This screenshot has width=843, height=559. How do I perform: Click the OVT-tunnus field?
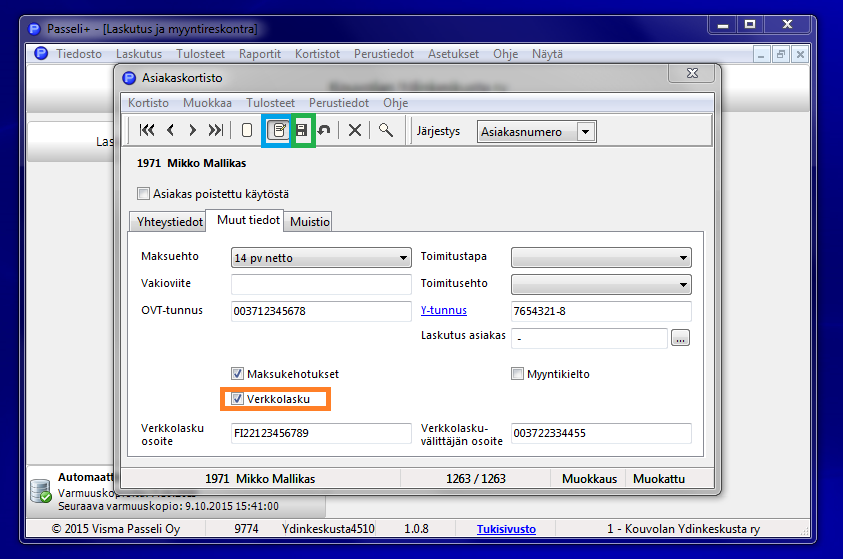(321, 311)
